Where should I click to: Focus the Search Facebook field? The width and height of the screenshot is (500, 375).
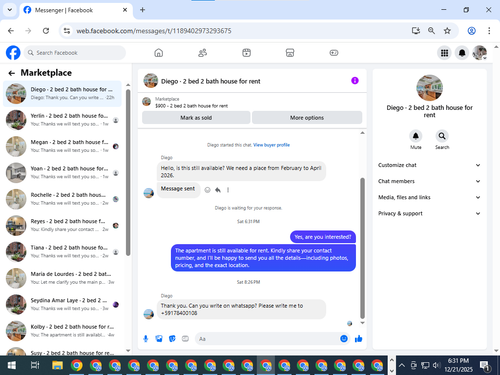[75, 53]
